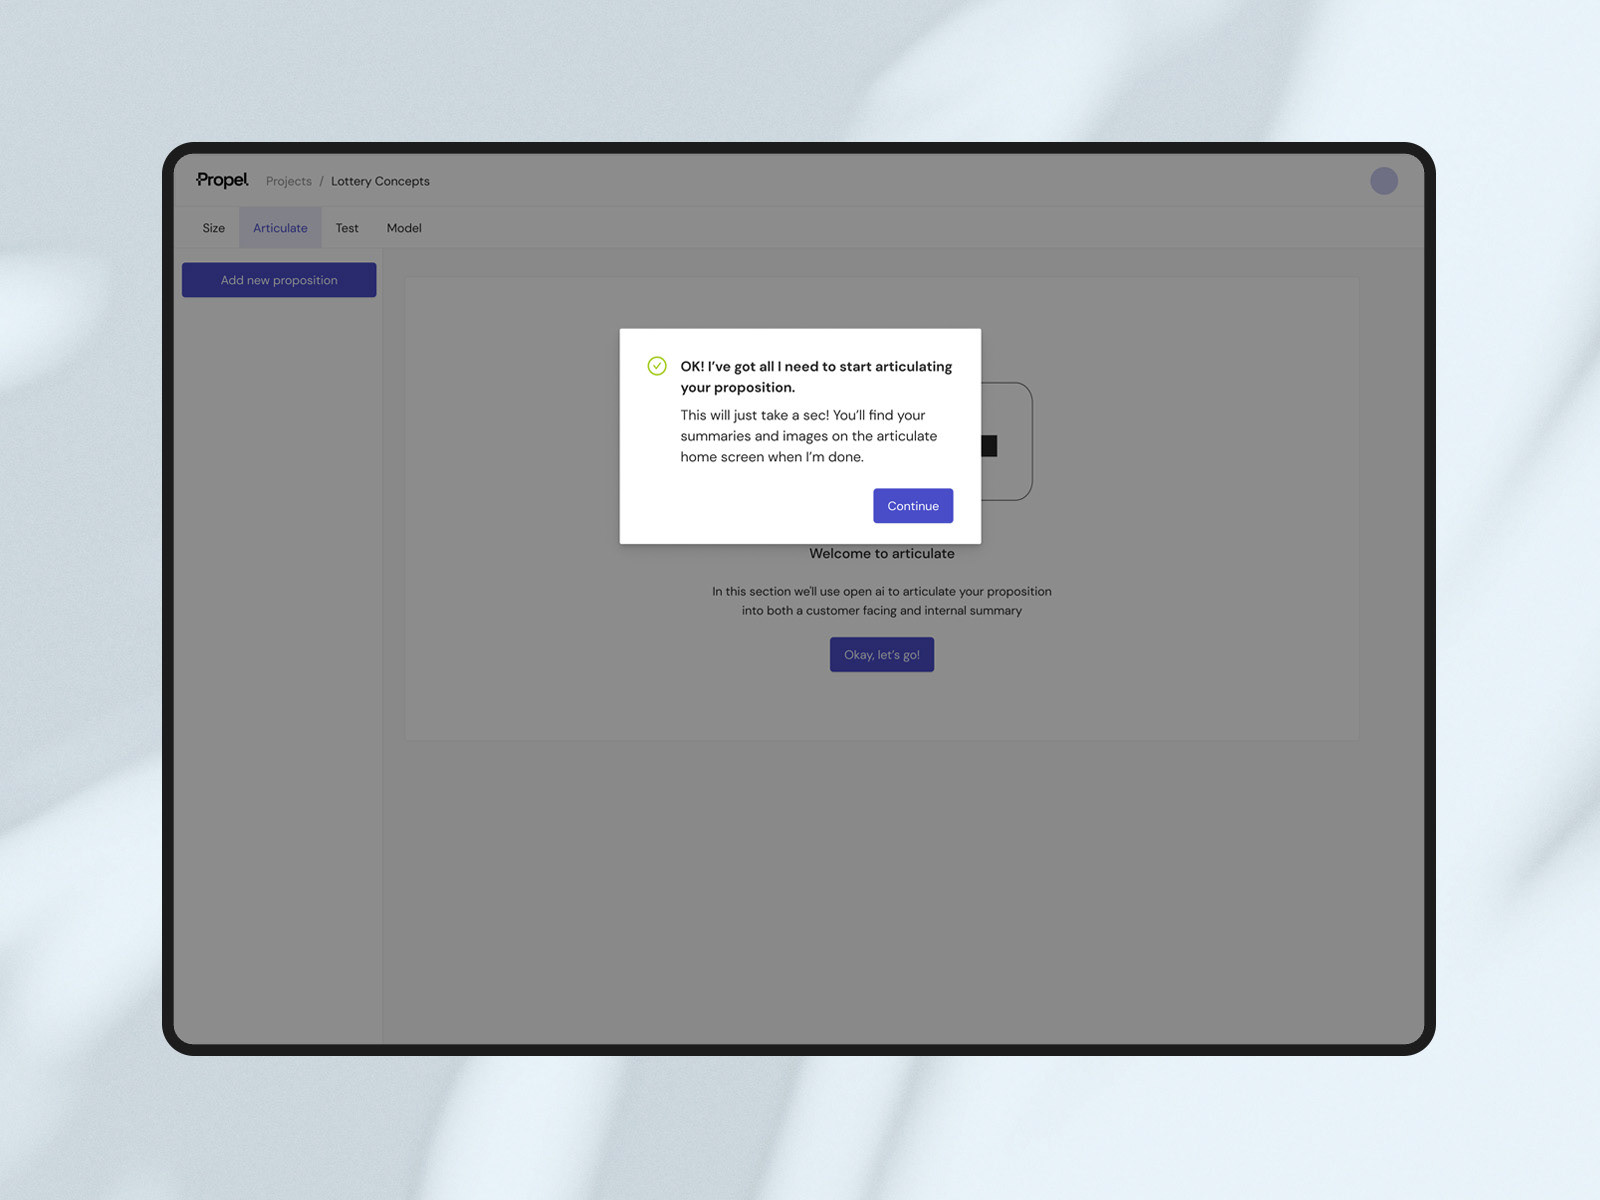Click the Welcome to articulate heading
Screen dimensions: 1600x1200
point(882,553)
